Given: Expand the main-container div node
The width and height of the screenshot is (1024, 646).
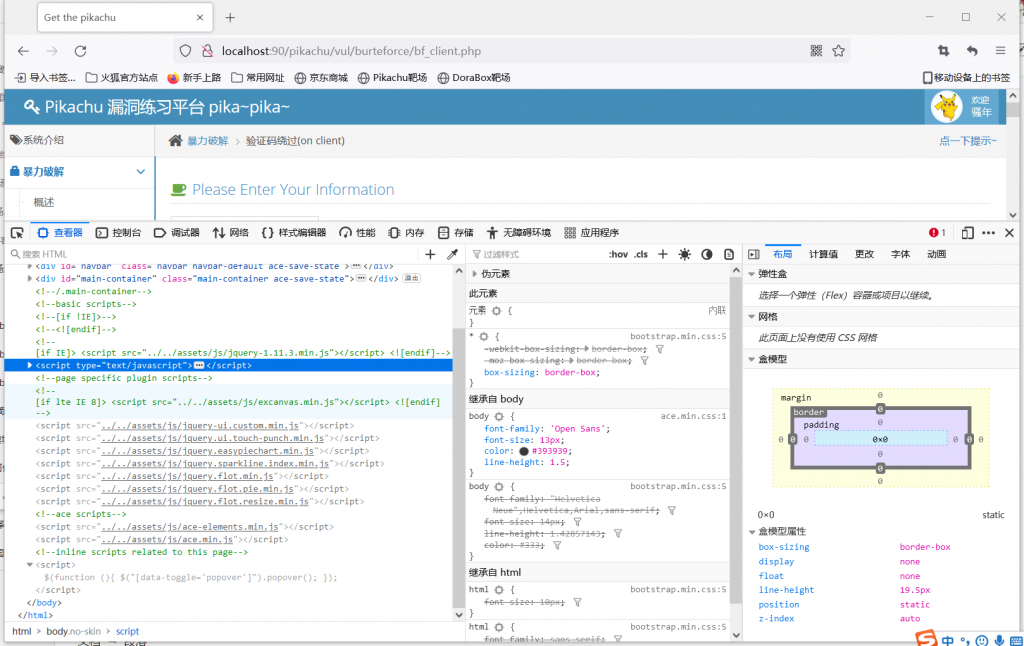Looking at the screenshot, I should coord(30,278).
